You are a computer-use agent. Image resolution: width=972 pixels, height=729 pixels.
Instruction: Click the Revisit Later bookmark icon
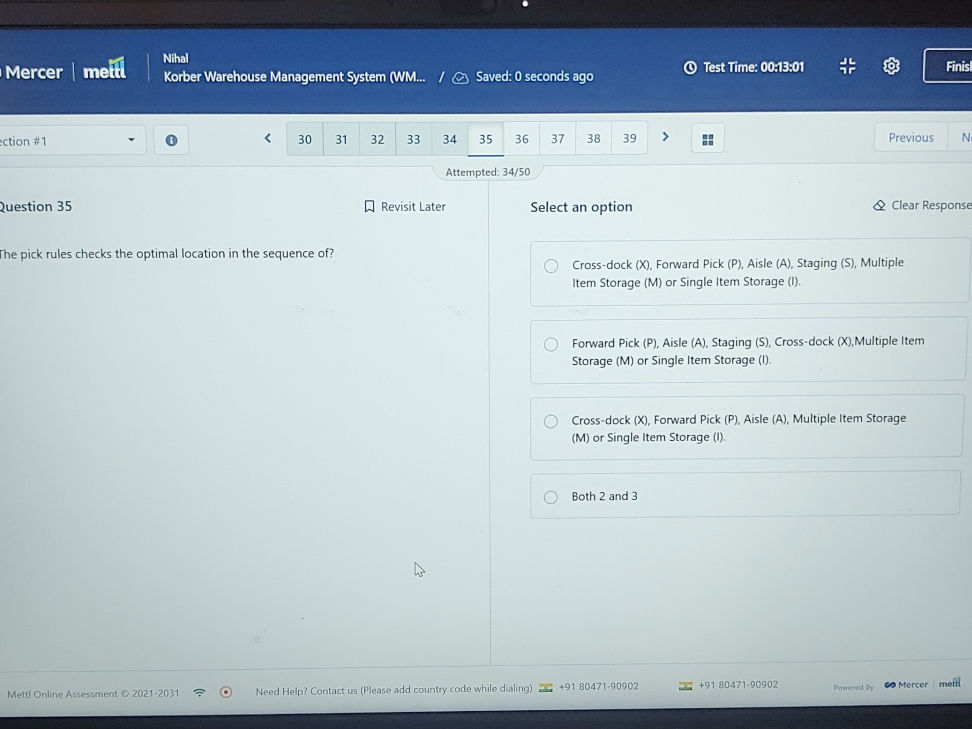pyautogui.click(x=369, y=207)
